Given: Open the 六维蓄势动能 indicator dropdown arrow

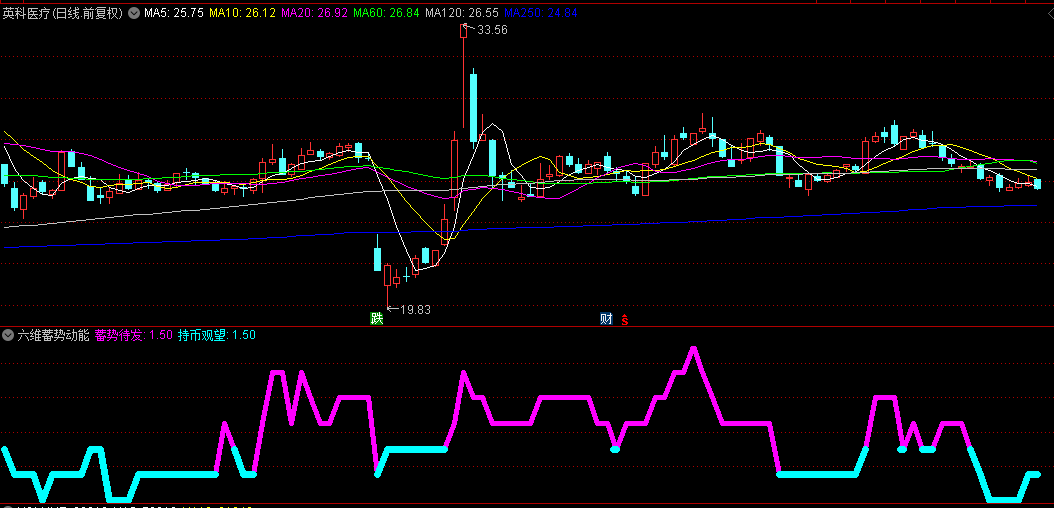Looking at the screenshot, I should [x=8, y=335].
